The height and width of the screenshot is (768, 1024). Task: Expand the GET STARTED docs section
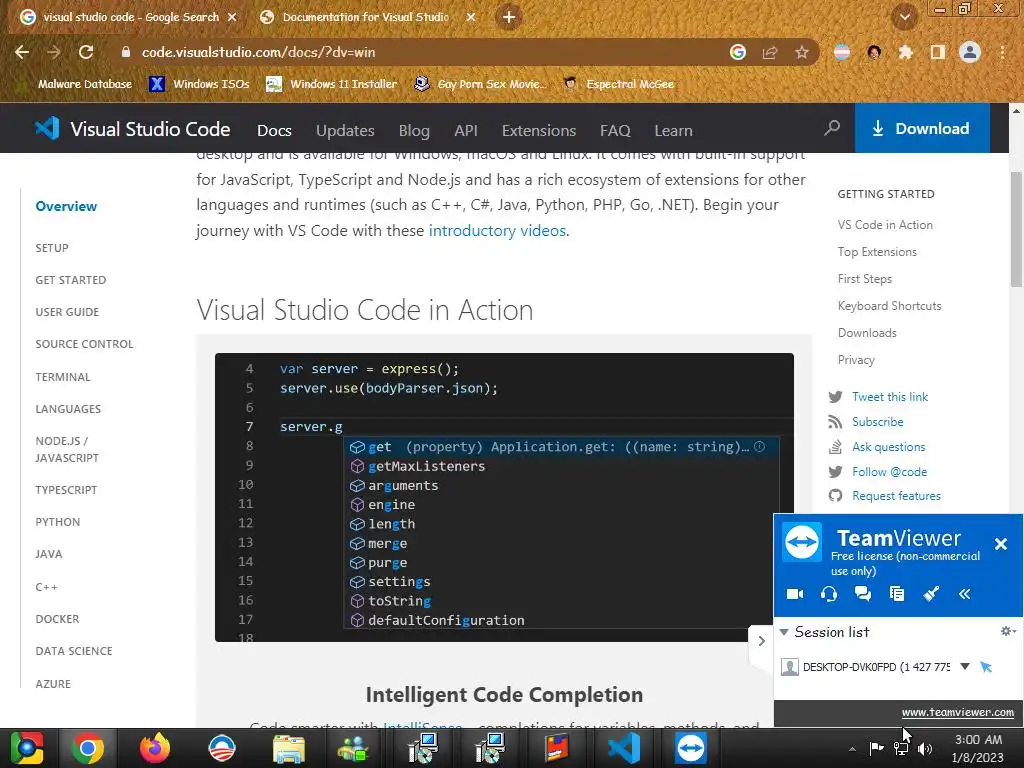click(x=71, y=280)
